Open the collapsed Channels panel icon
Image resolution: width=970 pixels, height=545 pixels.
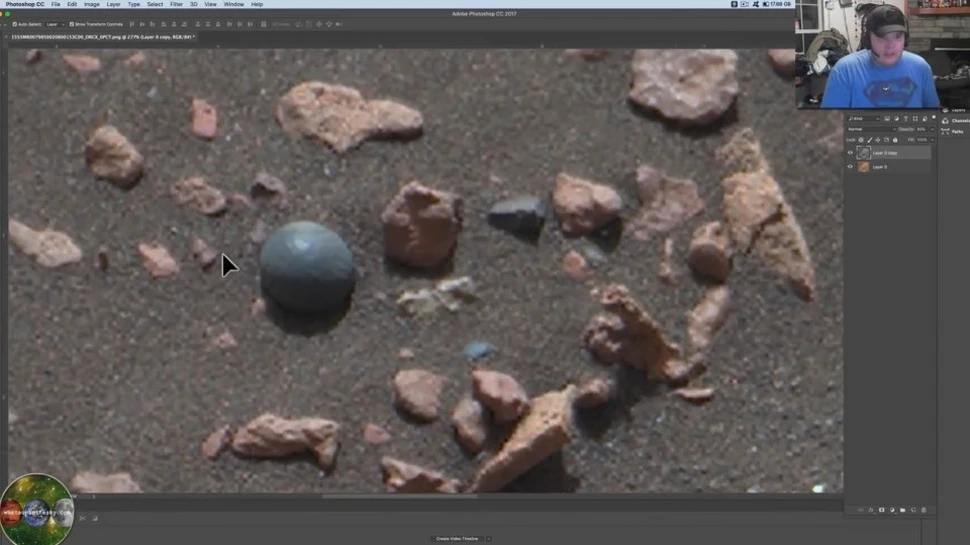click(x=945, y=121)
